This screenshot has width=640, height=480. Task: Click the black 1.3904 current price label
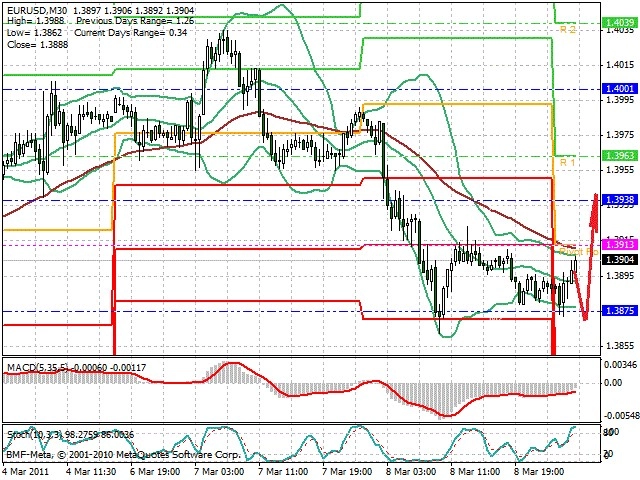point(620,260)
